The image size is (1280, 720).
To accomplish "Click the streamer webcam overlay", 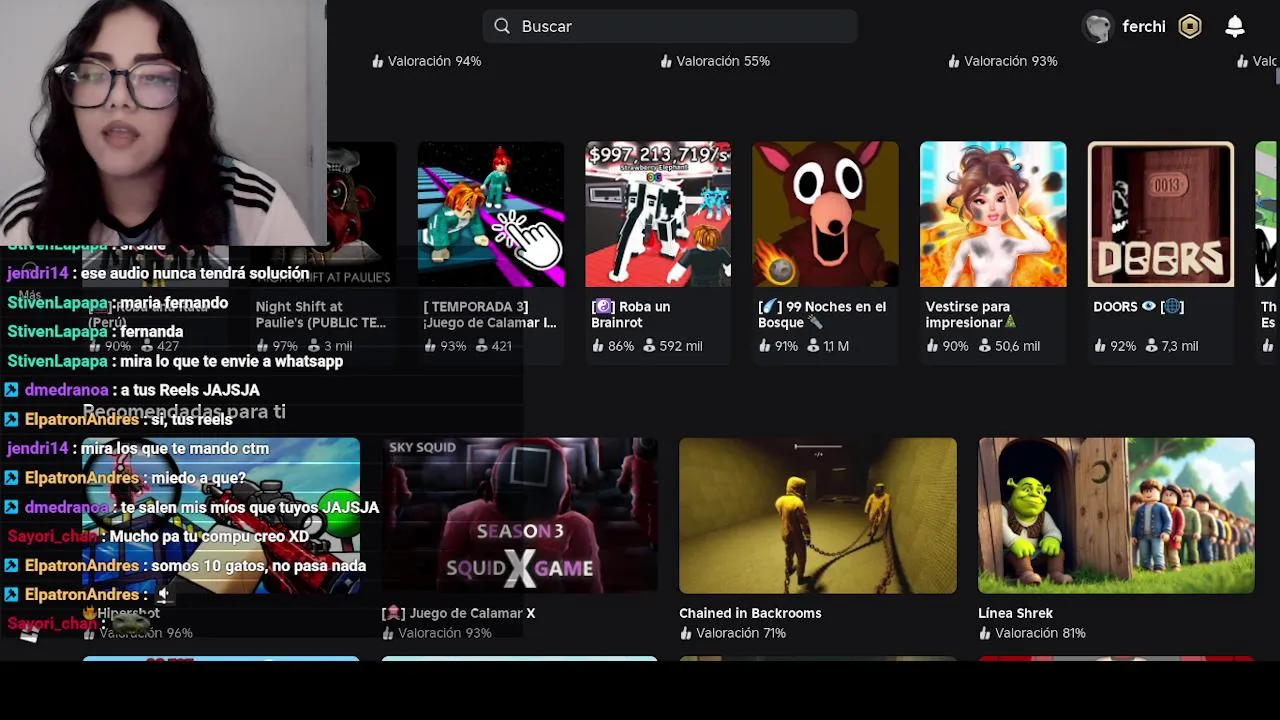I will pos(163,122).
